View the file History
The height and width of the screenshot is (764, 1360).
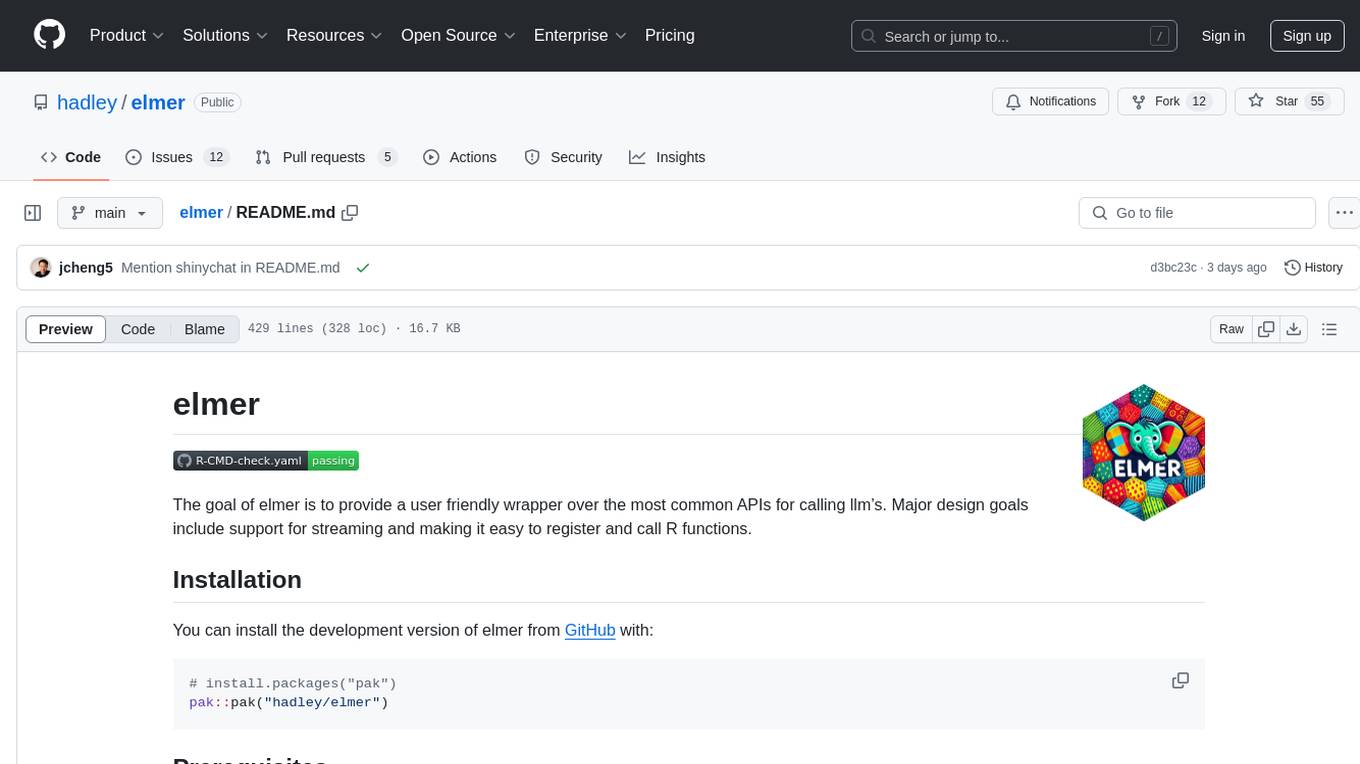[1313, 268]
